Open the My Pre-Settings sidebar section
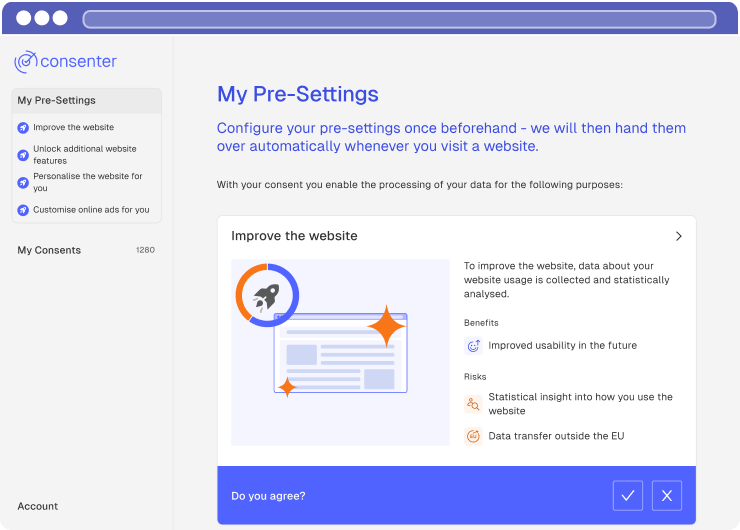This screenshot has width=740, height=530. tap(57, 101)
